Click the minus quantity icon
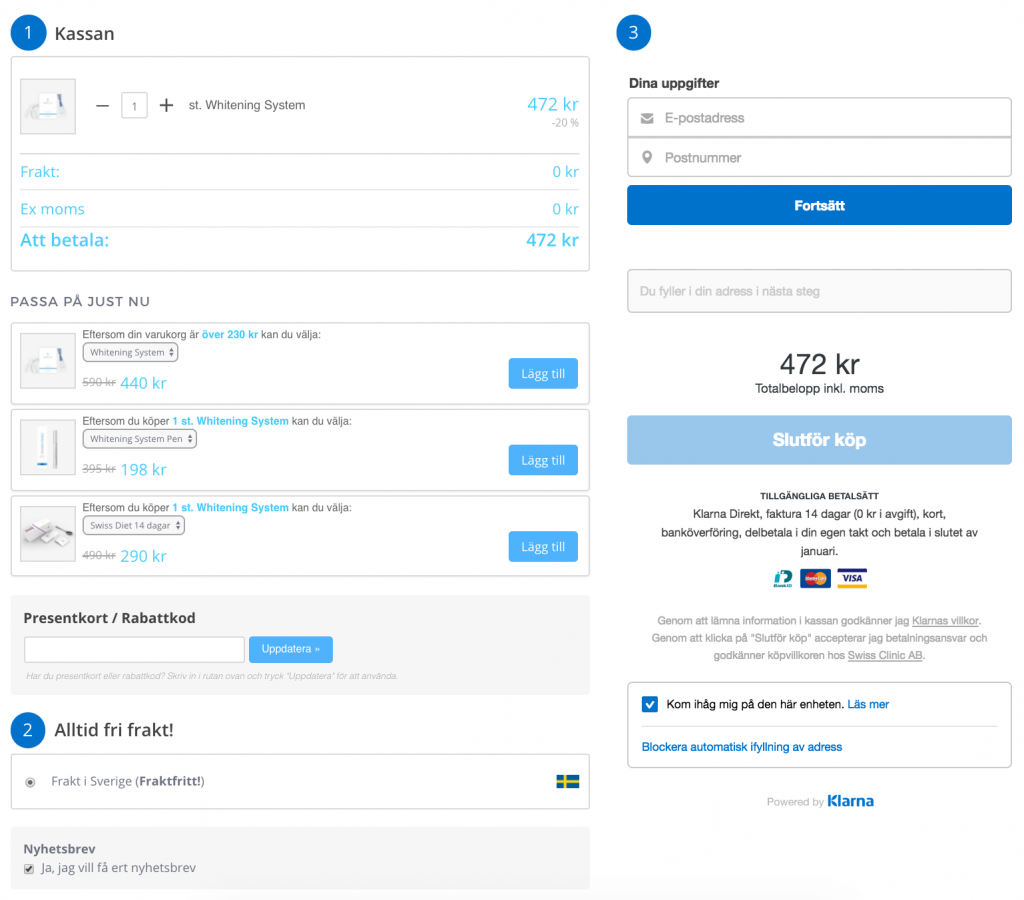This screenshot has width=1024, height=900. pos(102,105)
